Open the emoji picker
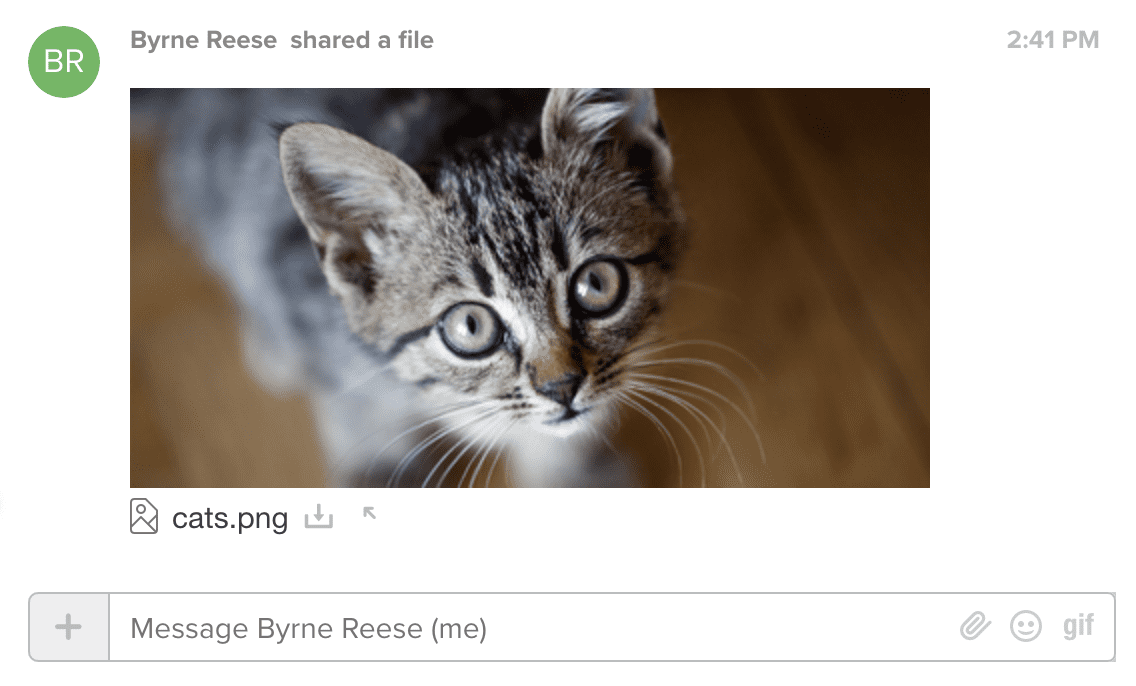Viewport: 1136px width, 686px height. coord(1025,627)
